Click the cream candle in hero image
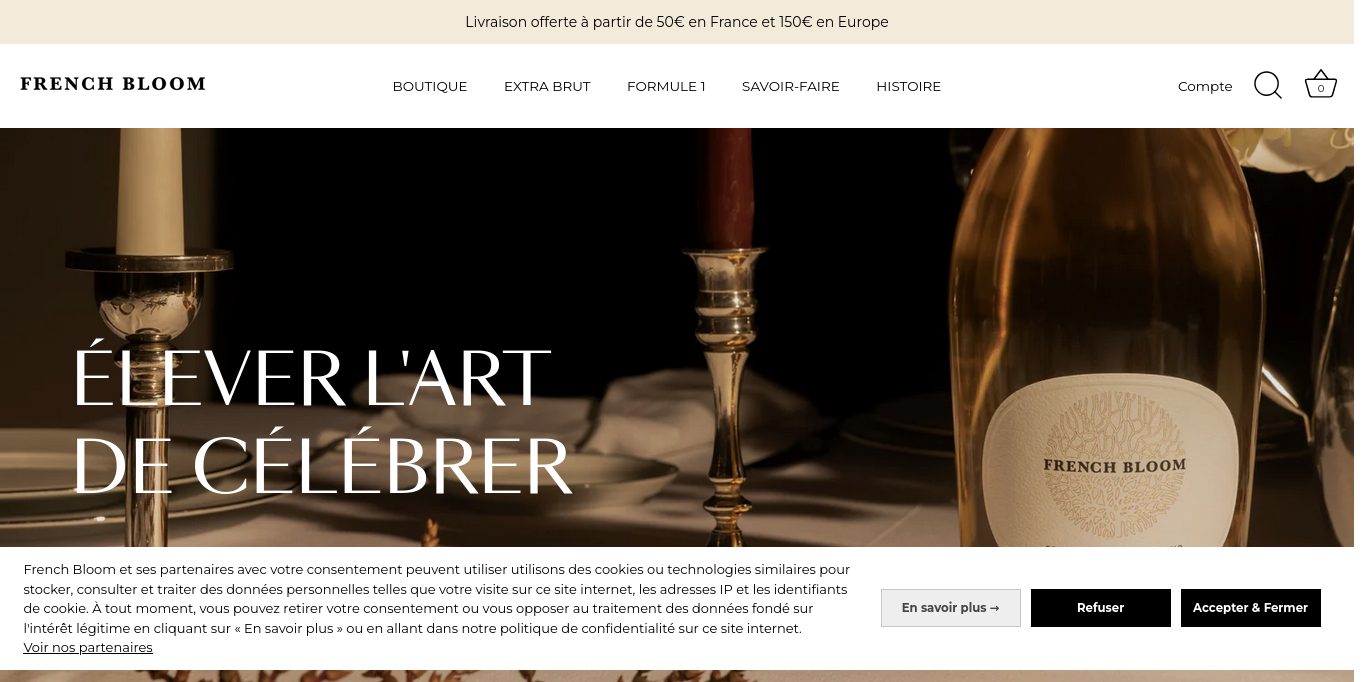1366x682 pixels. [149, 190]
